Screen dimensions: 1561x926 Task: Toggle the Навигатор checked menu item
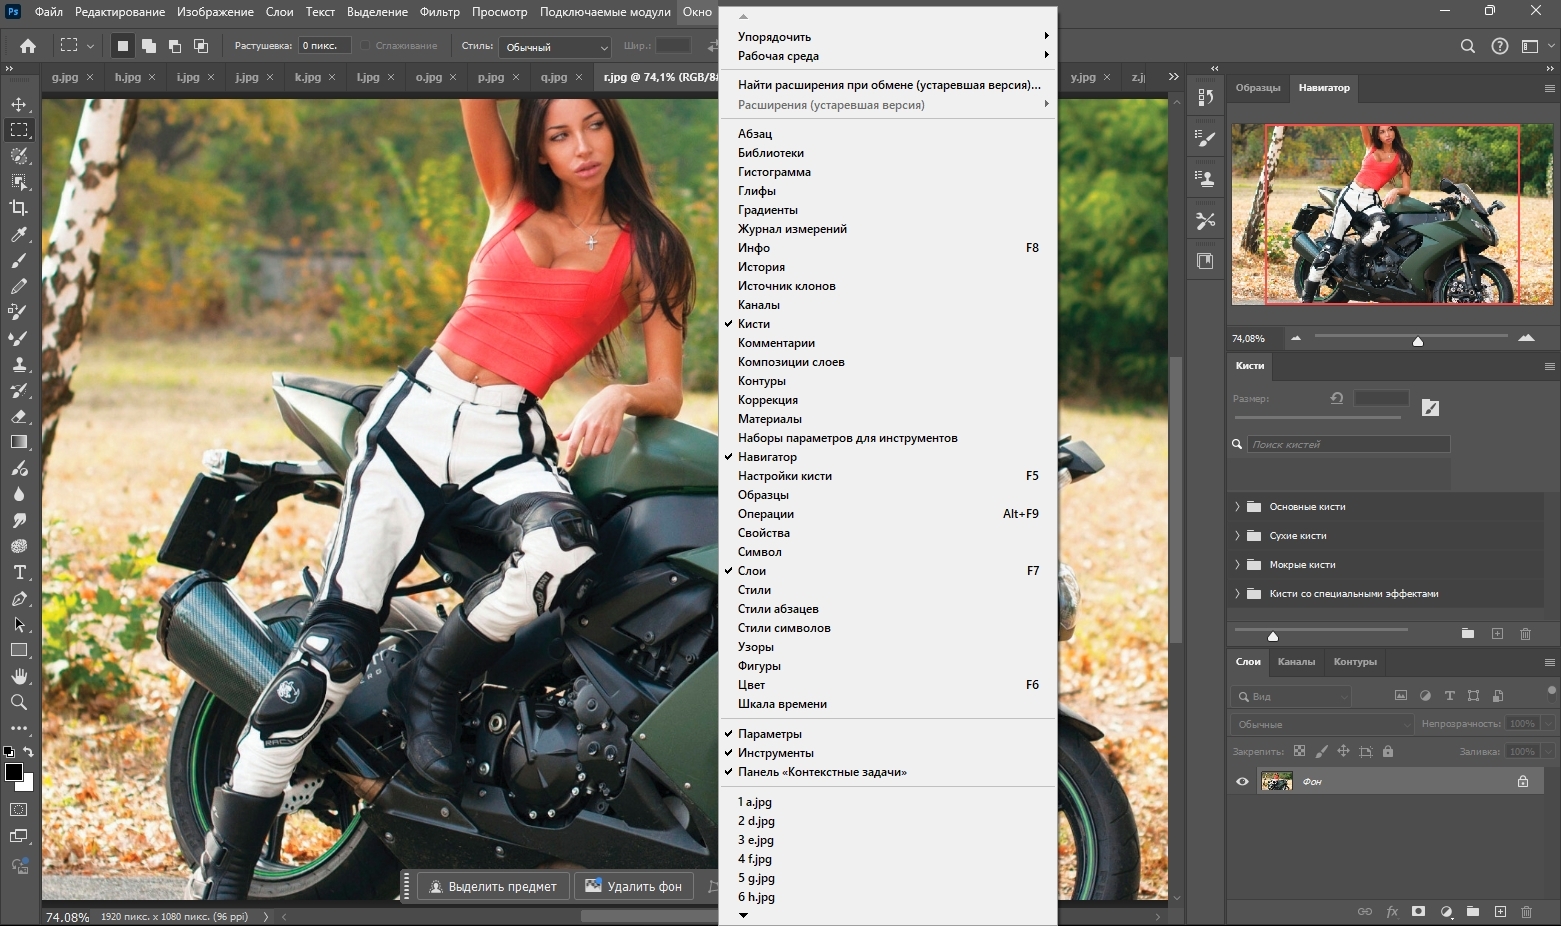(888, 457)
